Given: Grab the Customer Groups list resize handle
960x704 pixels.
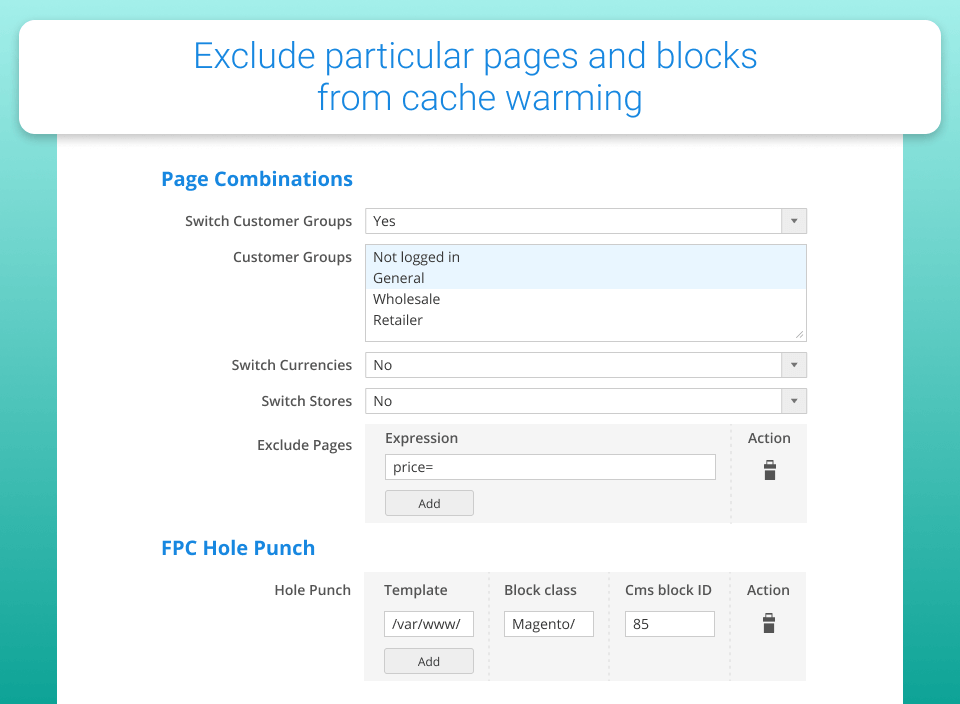Looking at the screenshot, I should (x=799, y=335).
